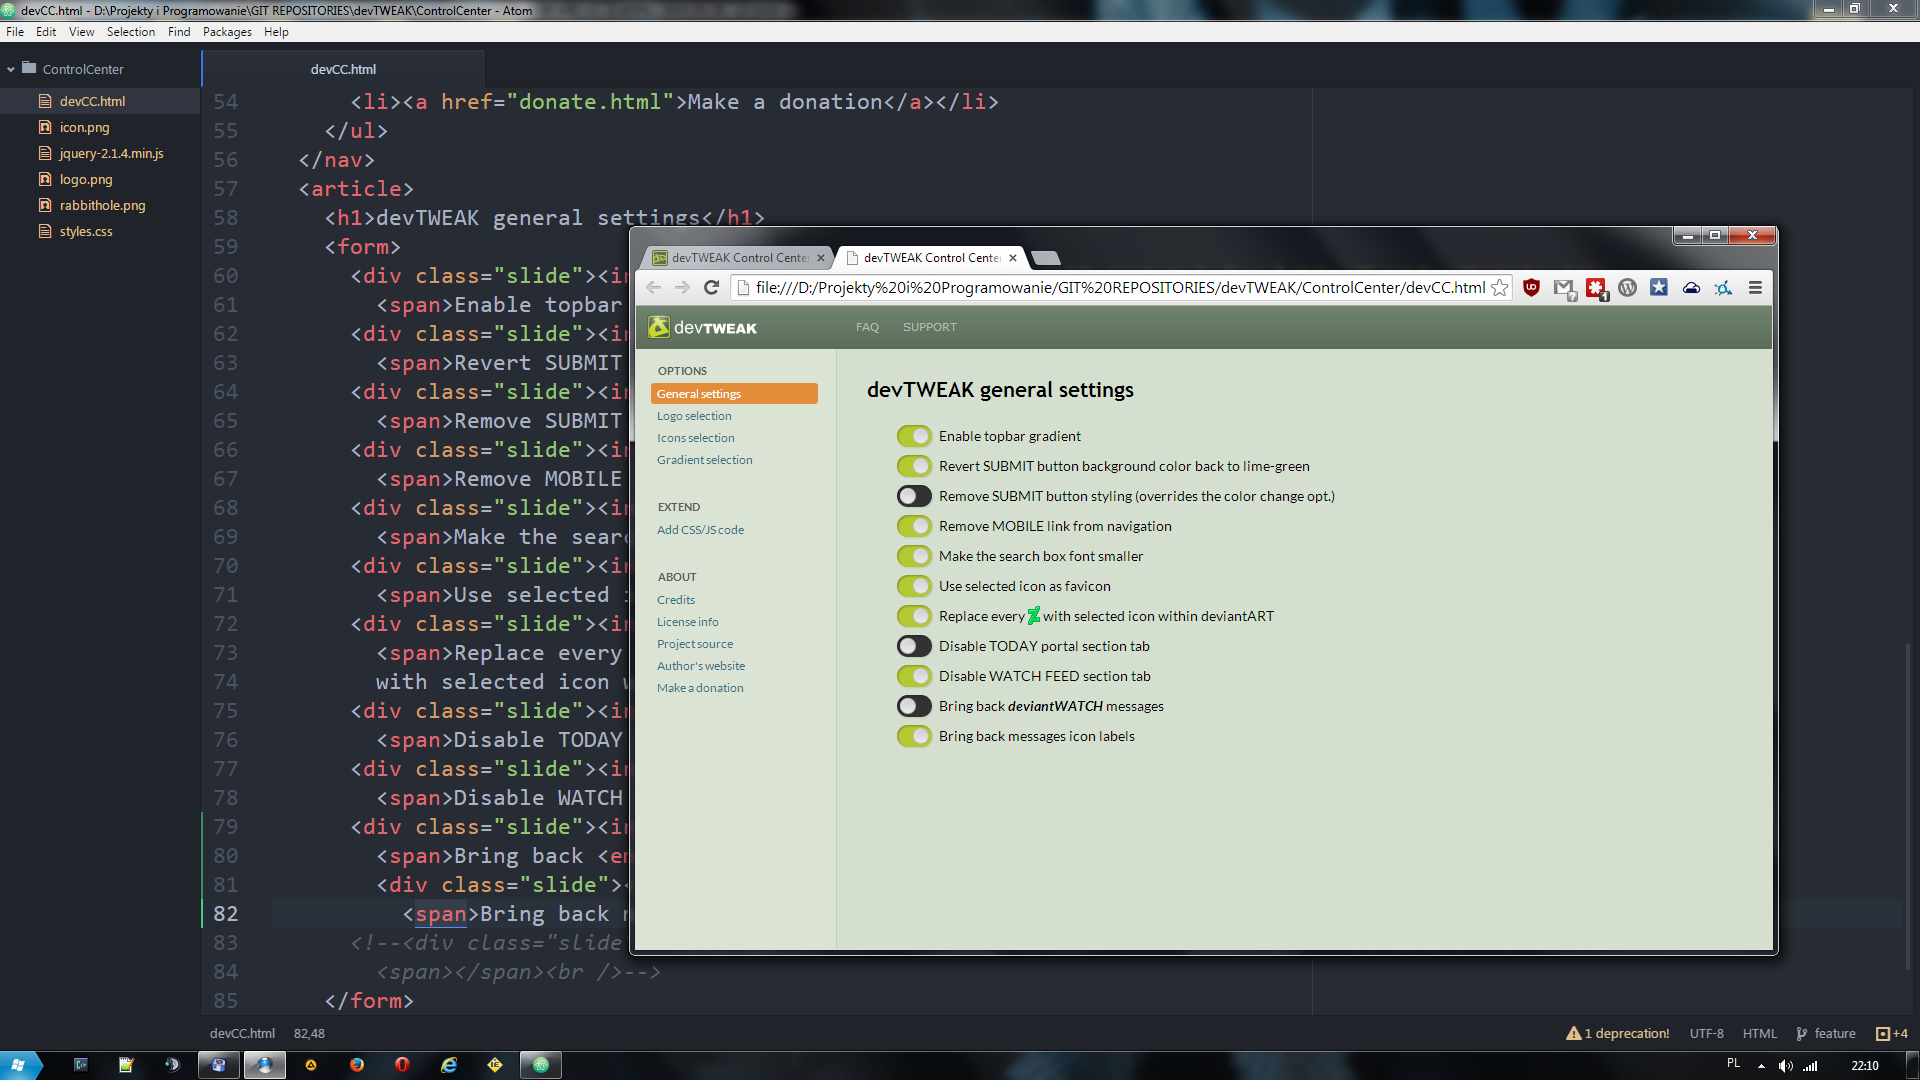Open Opera from the taskbar

(402, 1065)
